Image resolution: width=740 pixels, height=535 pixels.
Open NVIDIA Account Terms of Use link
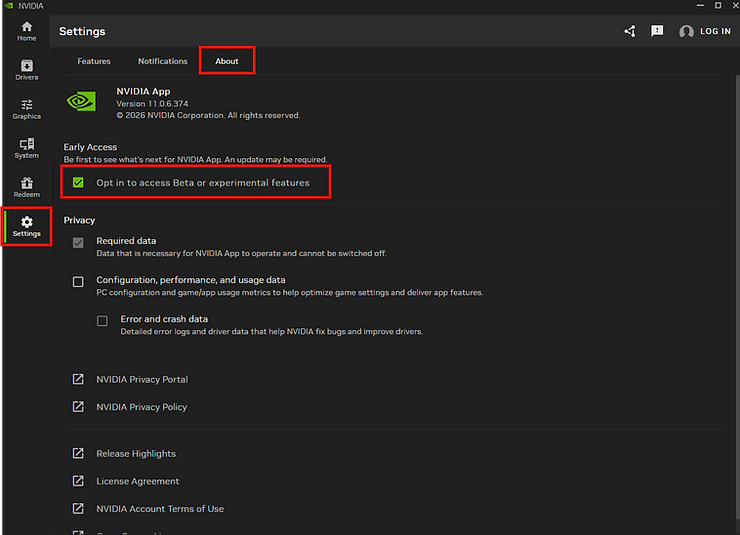click(x=160, y=509)
